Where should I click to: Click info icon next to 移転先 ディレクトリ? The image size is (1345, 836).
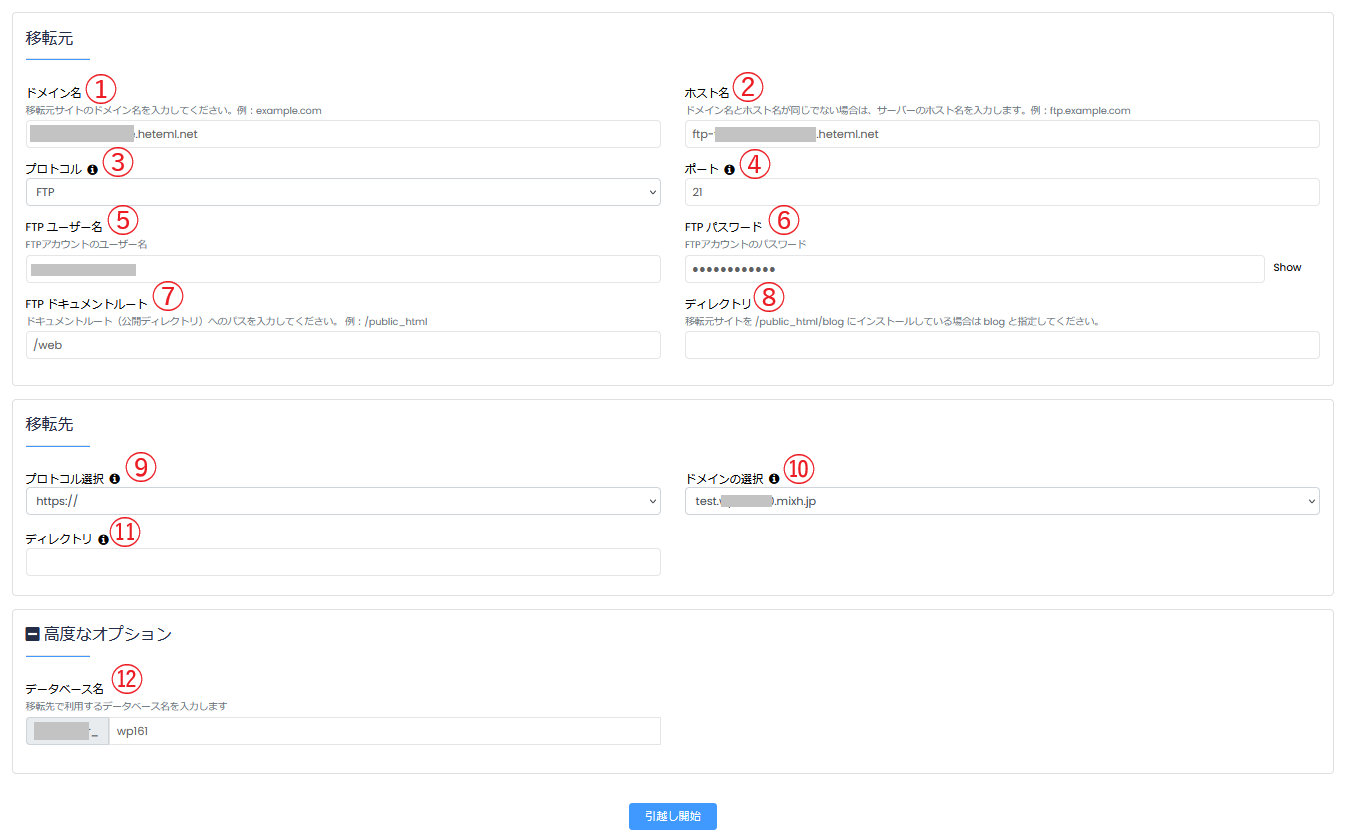tap(103, 540)
